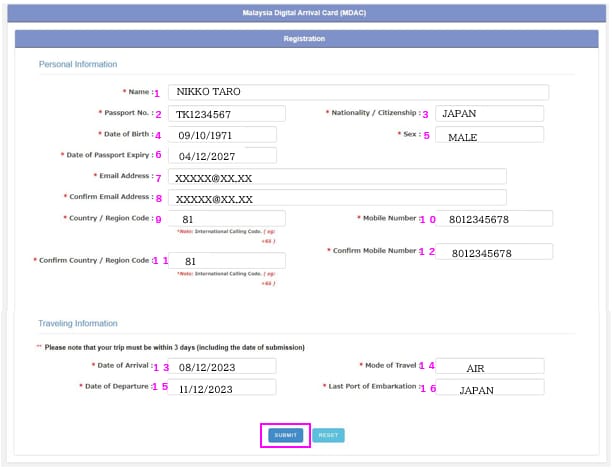Click the Malaysia Digital Arrival Card title
The height and width of the screenshot is (471, 613).
tap(305, 13)
